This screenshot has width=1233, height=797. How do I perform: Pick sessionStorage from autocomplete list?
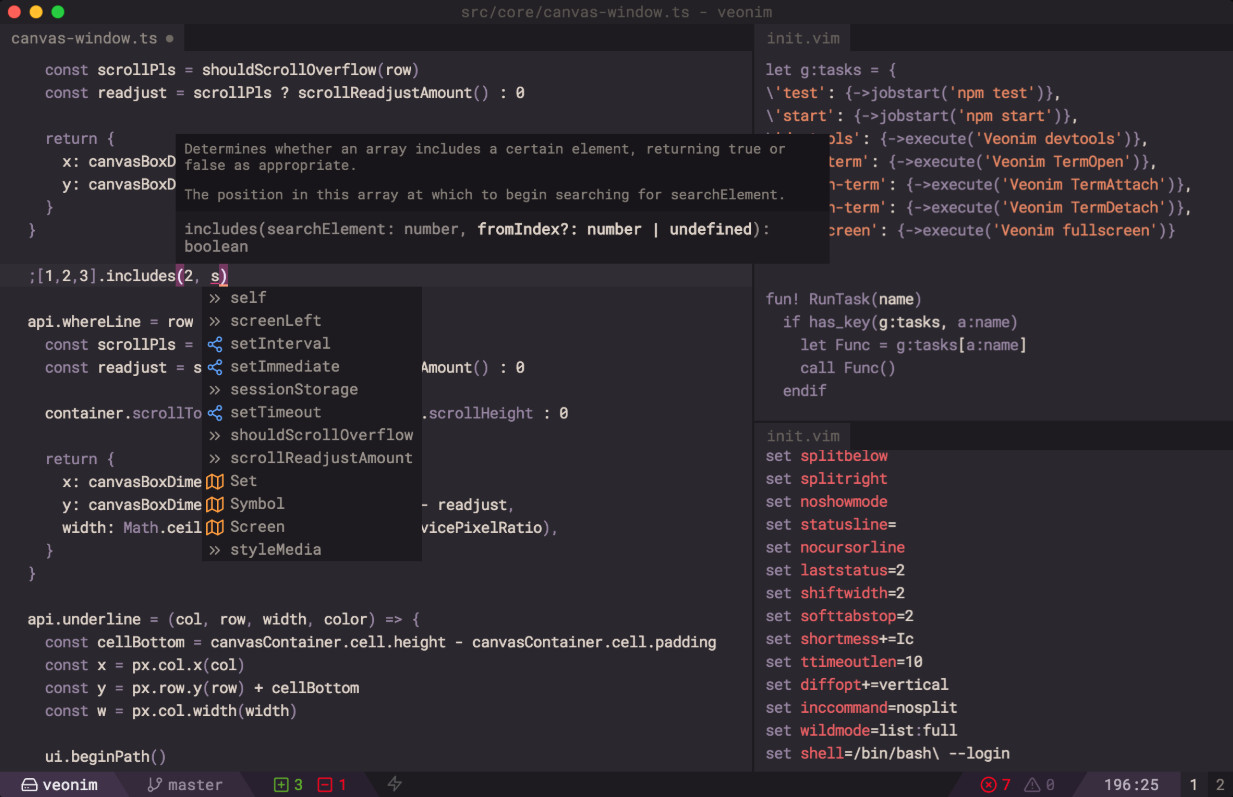click(x=312, y=390)
